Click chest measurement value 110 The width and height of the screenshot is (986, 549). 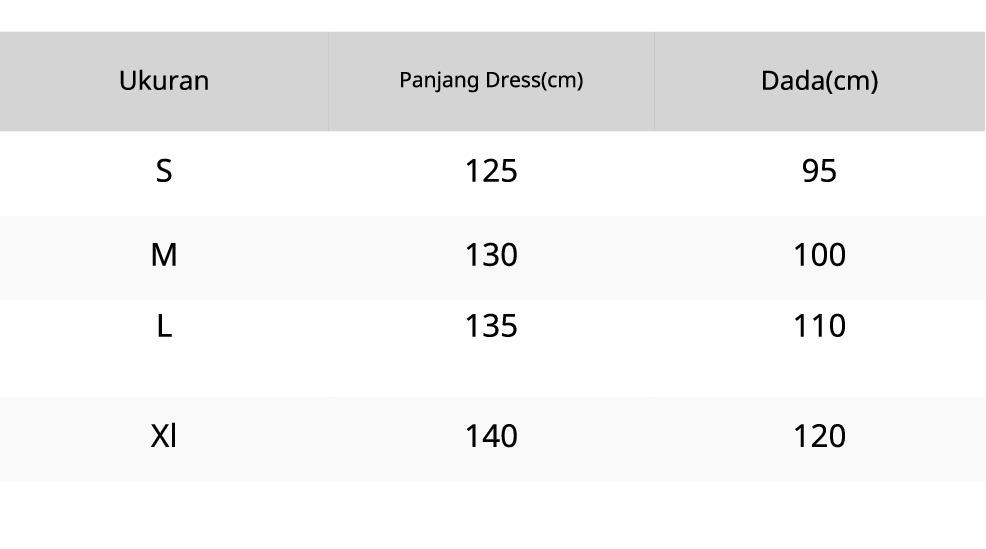click(819, 326)
